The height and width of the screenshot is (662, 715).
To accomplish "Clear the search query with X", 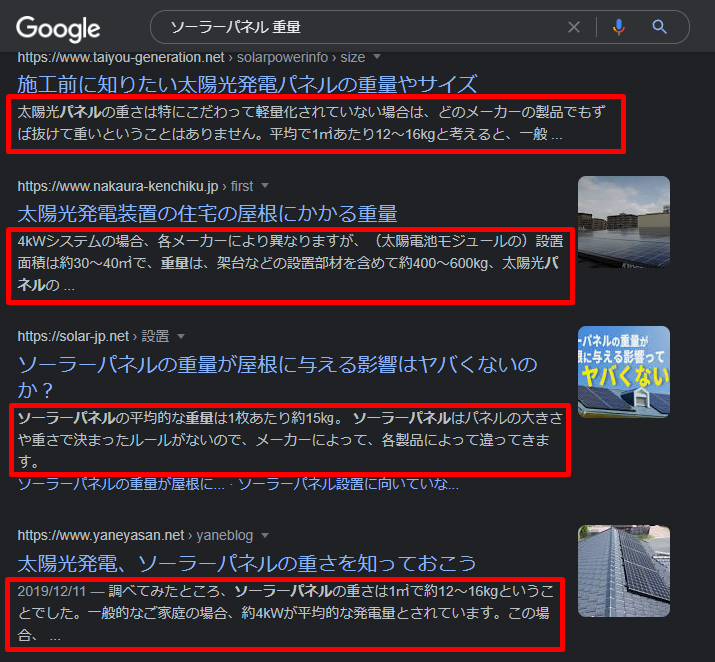I will click(x=574, y=27).
